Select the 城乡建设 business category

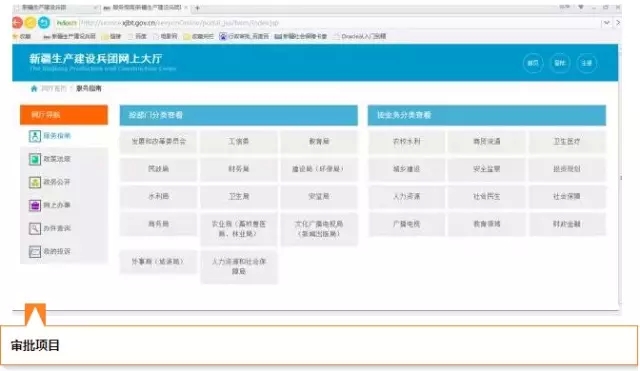pos(407,169)
